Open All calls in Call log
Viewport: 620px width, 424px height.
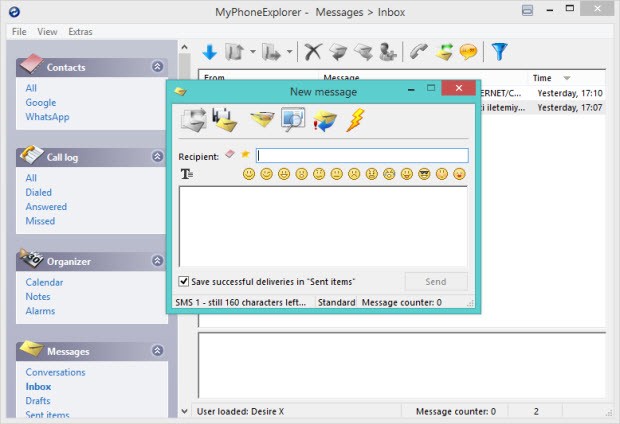(31, 178)
